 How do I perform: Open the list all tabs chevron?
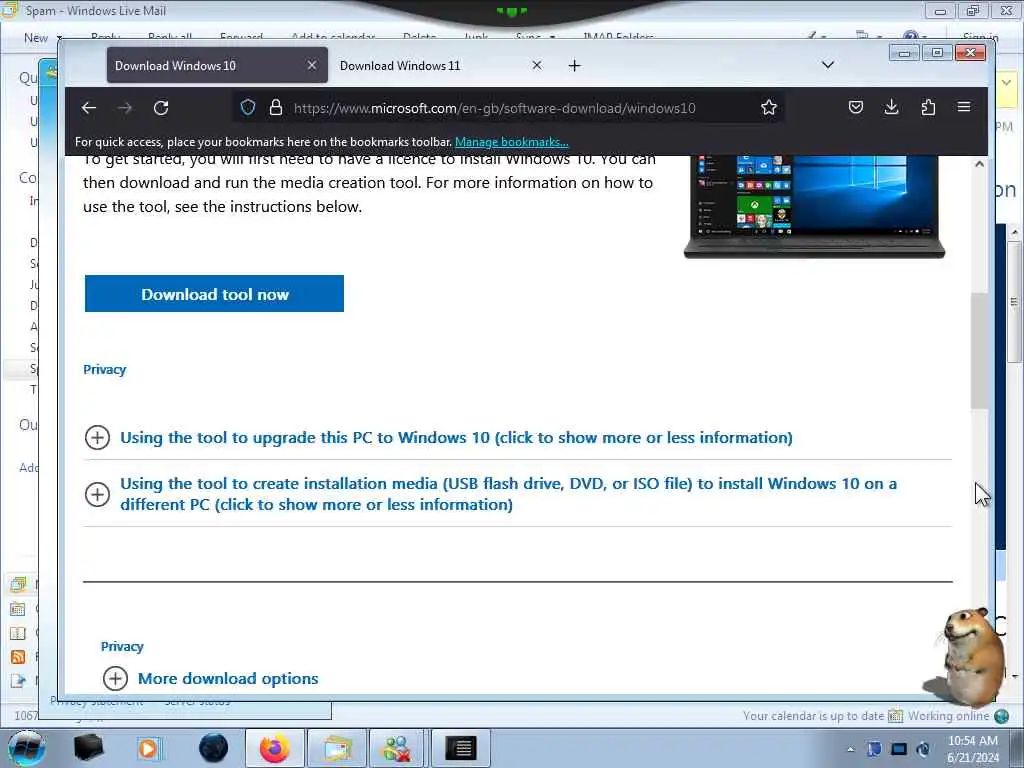click(x=827, y=65)
